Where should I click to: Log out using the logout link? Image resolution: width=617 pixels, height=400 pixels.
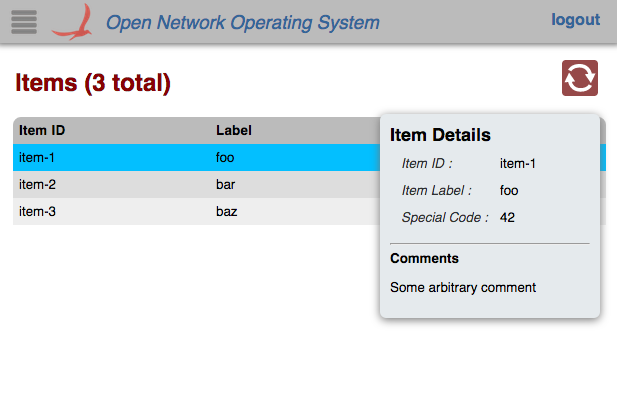coord(575,20)
